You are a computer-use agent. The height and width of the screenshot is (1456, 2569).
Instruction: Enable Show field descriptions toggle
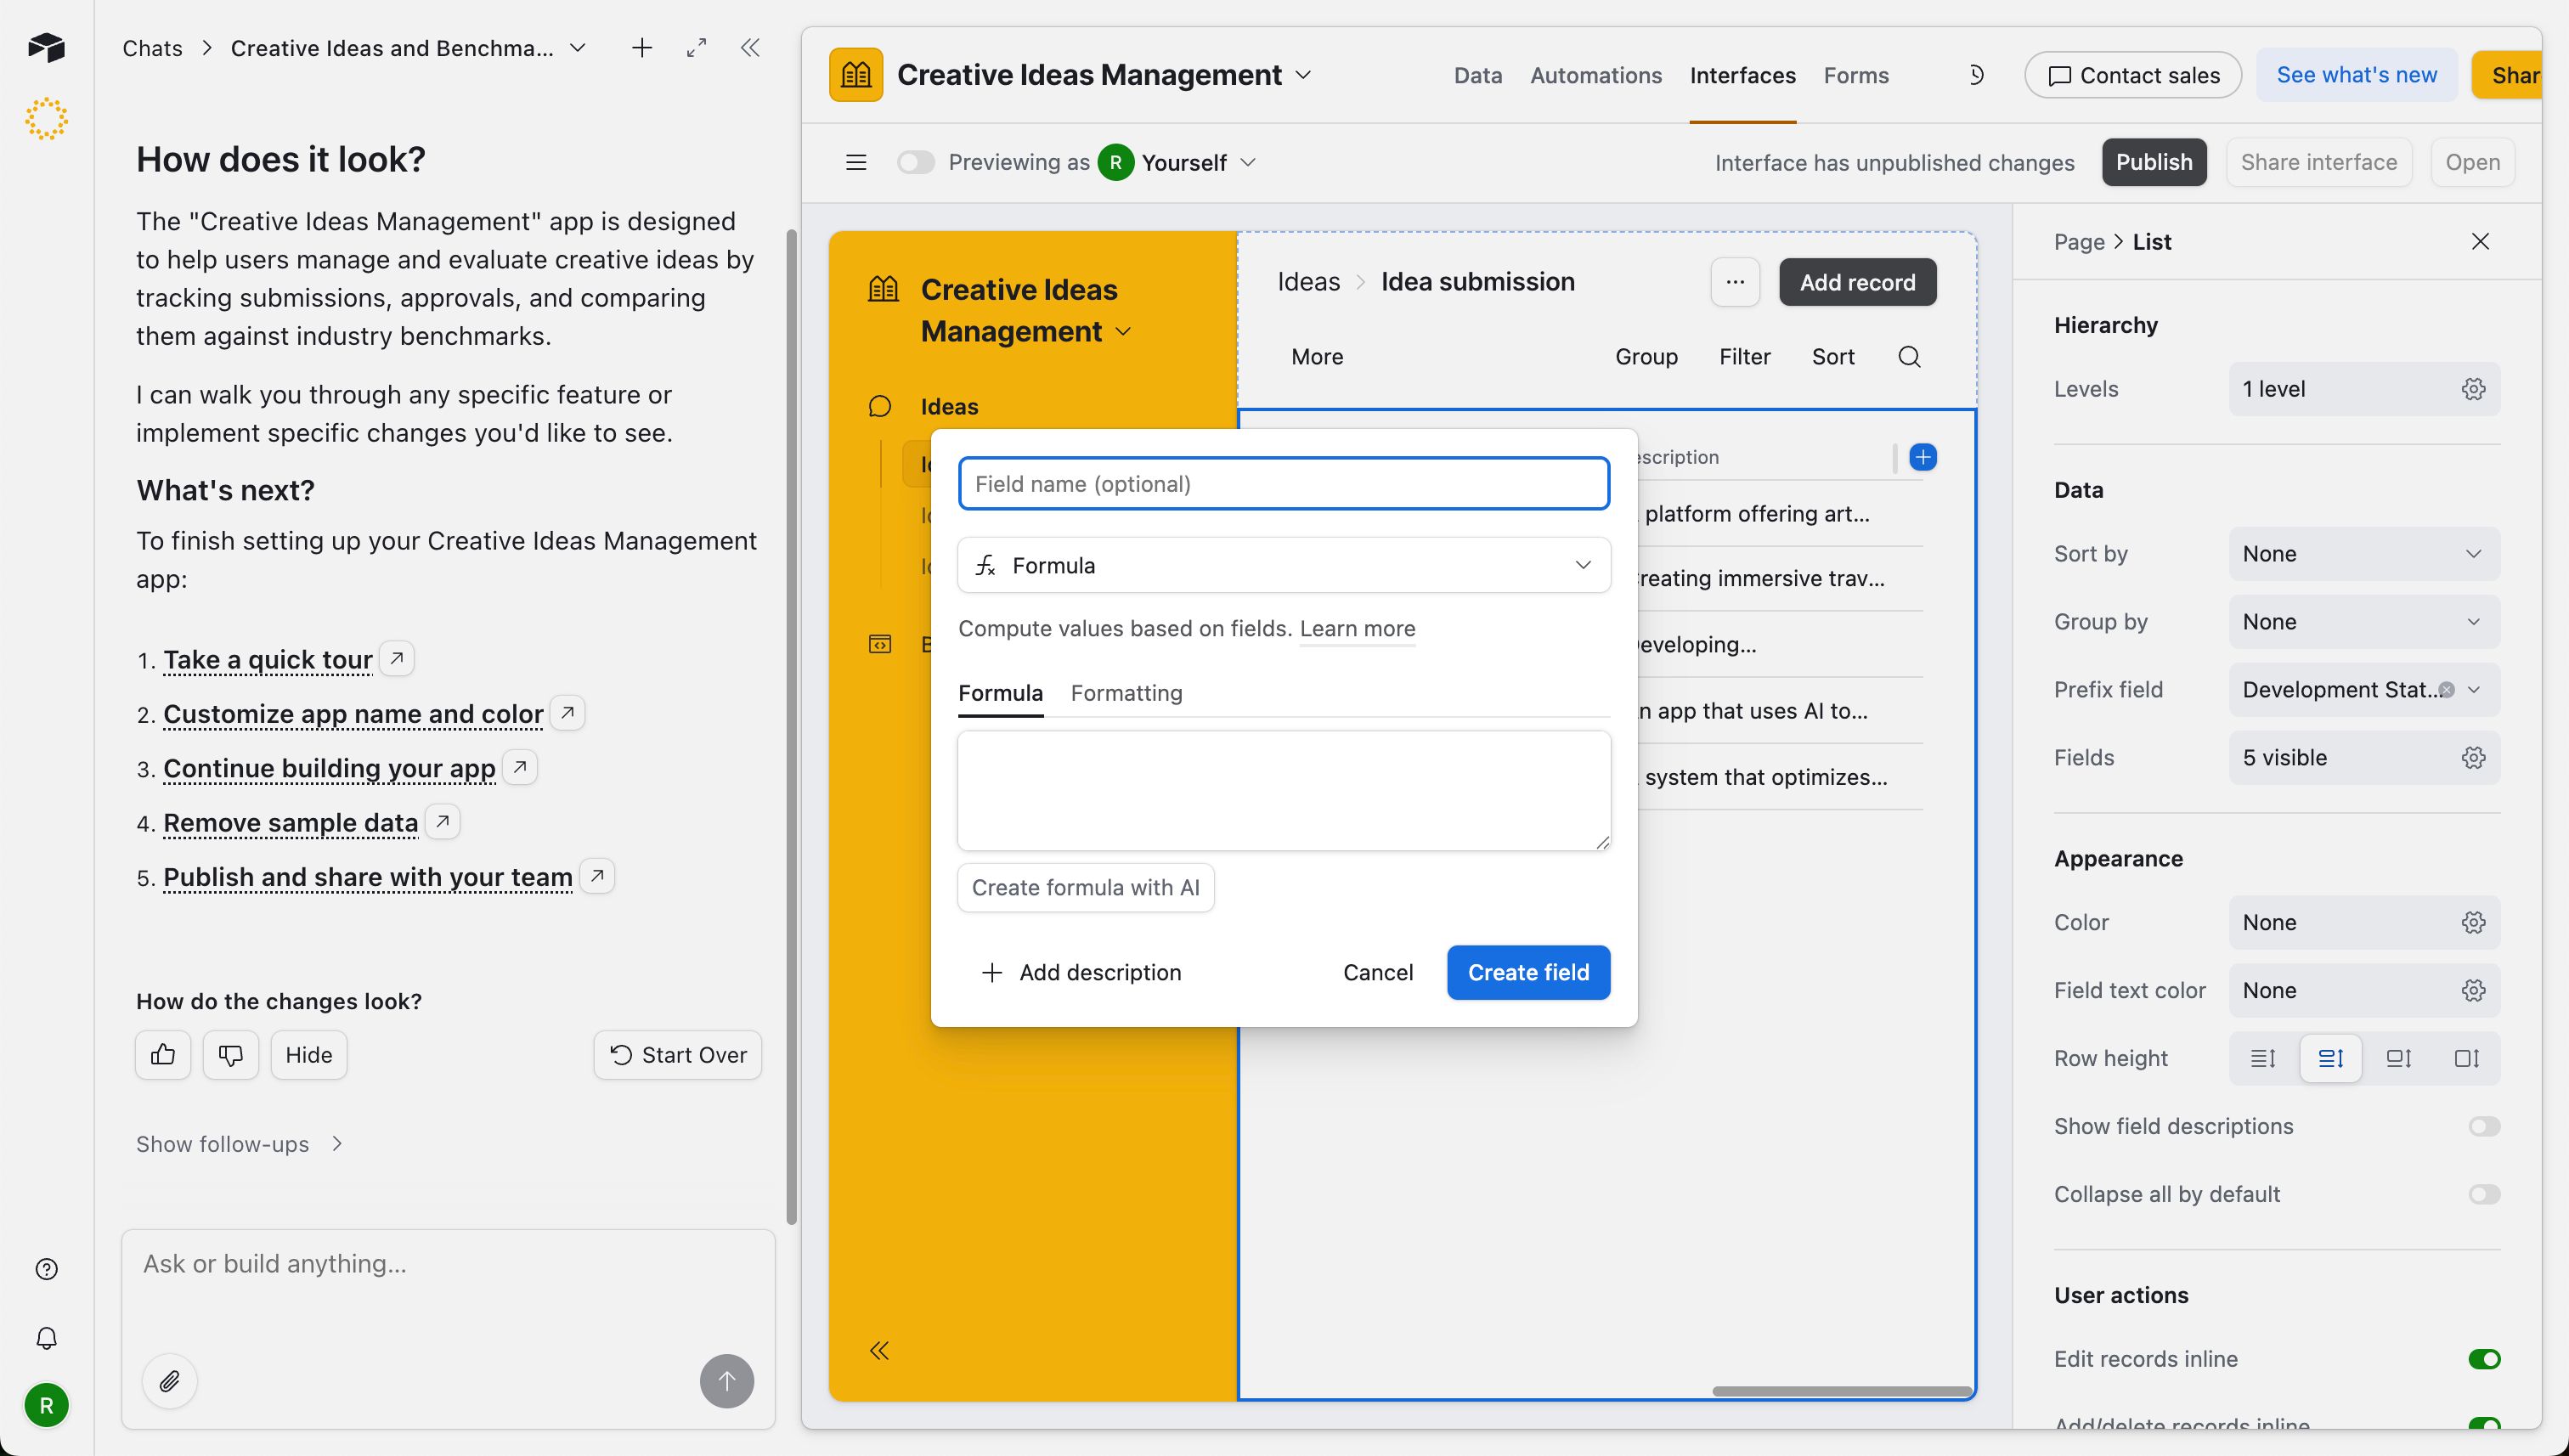2484,1127
